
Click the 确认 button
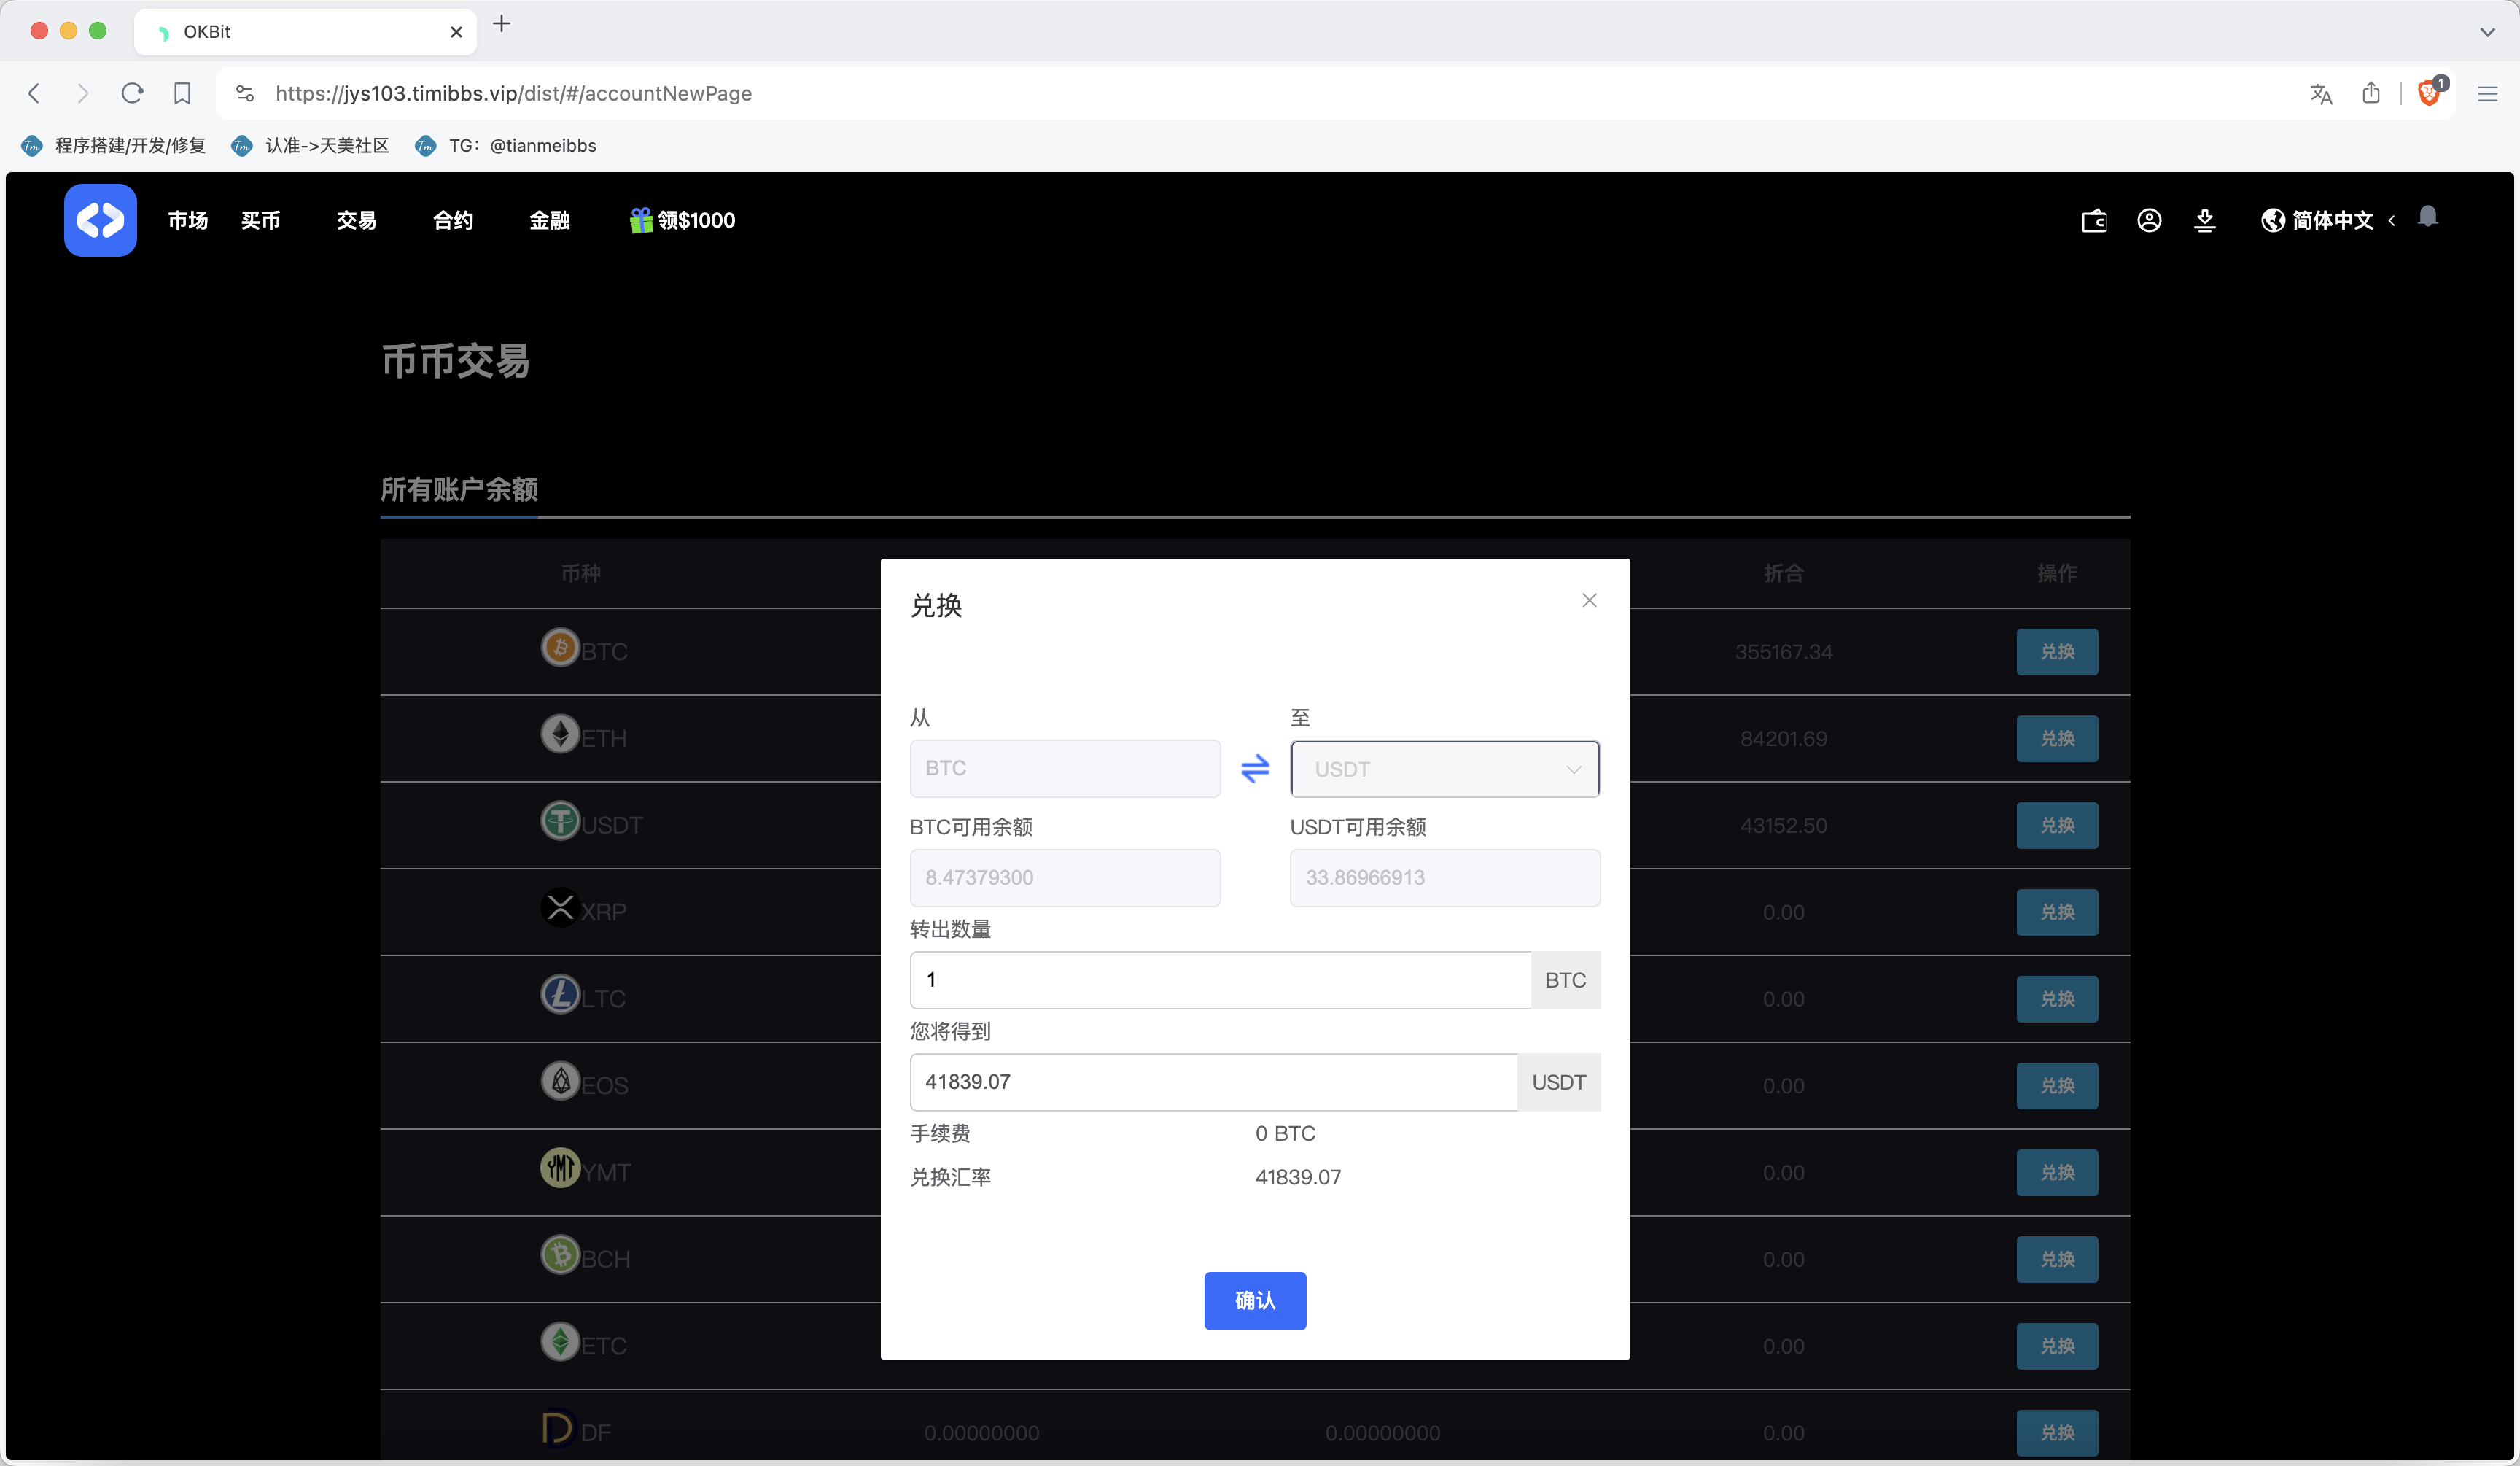(1255, 1300)
